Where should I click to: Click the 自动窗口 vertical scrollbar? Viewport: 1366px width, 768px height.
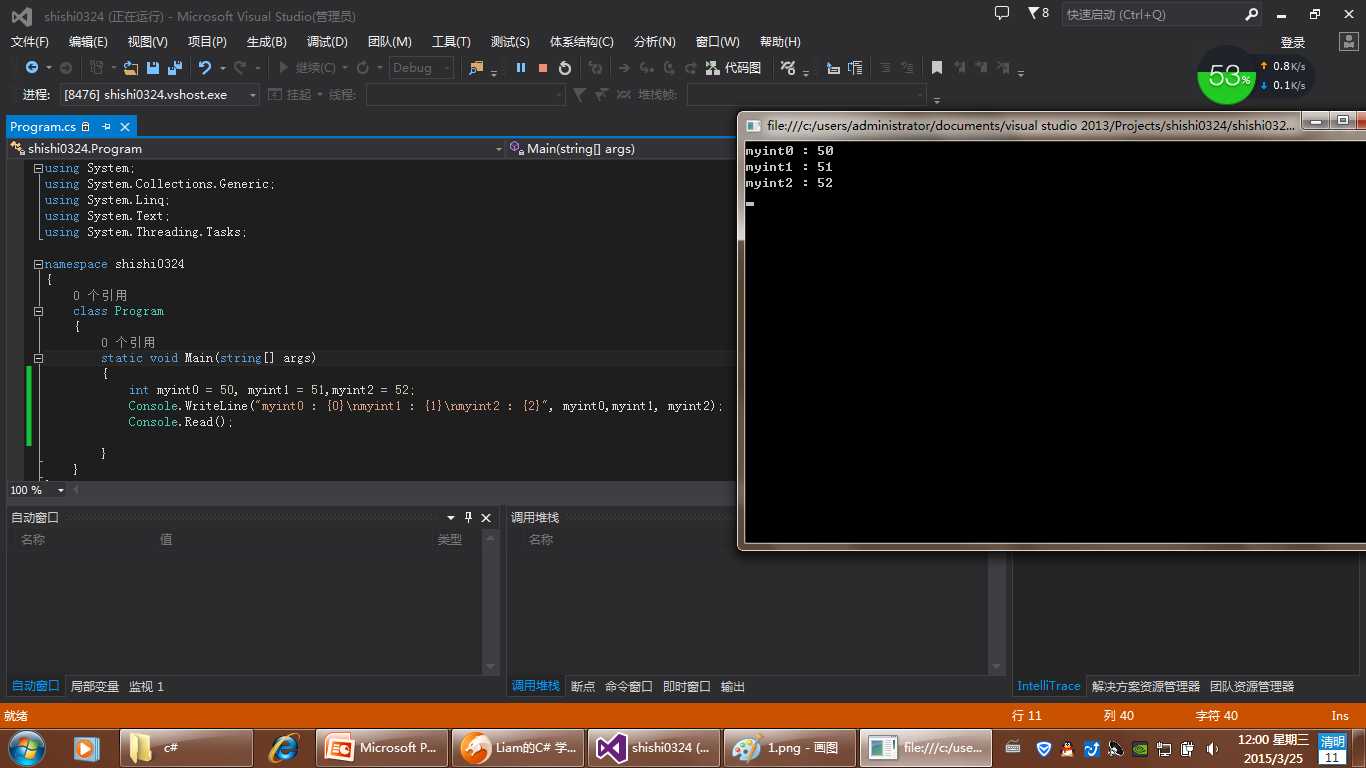coord(491,603)
